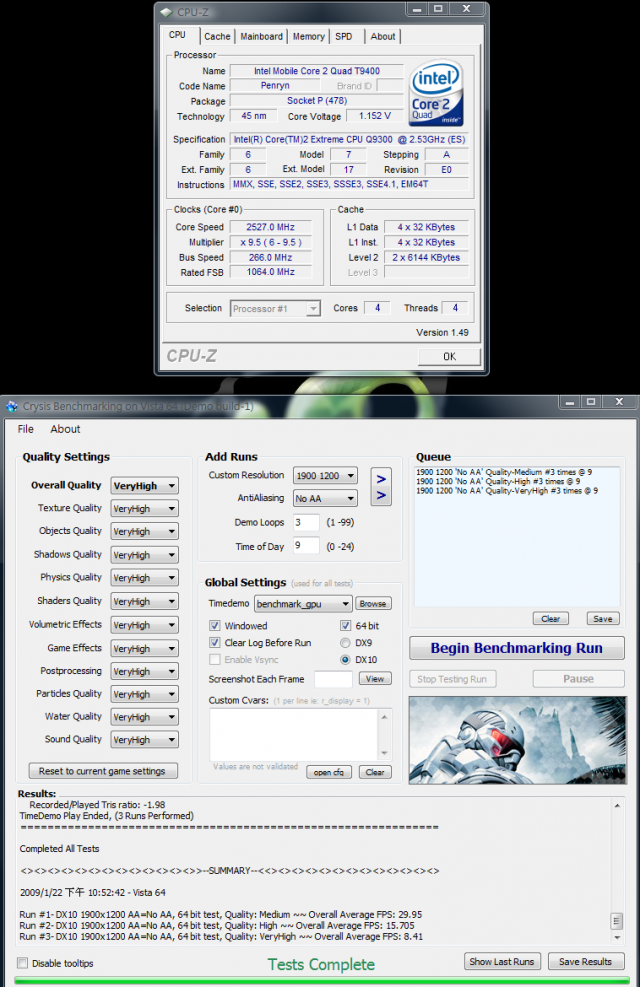640x988 pixels.
Task: Switch to the Memory tab in CPU-Z
Action: tap(309, 37)
